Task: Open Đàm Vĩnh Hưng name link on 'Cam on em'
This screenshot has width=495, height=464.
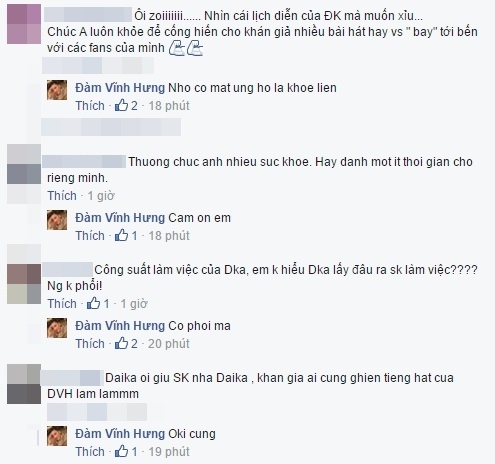Action: pyautogui.click(x=120, y=218)
